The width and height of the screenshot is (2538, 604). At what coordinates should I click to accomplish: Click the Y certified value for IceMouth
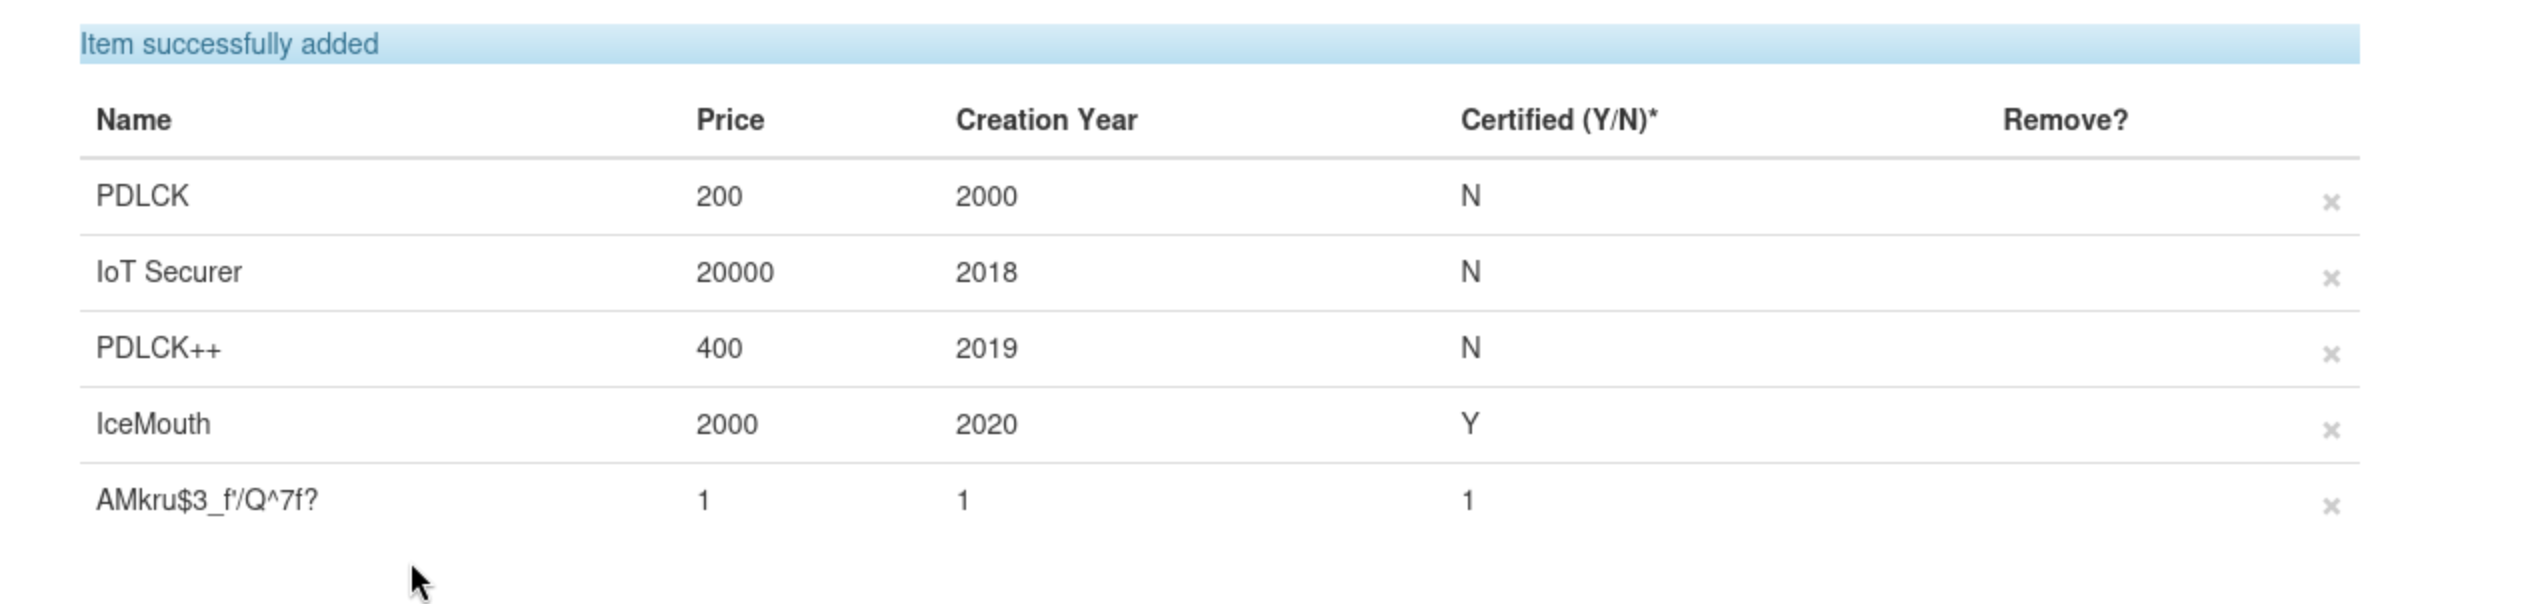pos(1470,424)
